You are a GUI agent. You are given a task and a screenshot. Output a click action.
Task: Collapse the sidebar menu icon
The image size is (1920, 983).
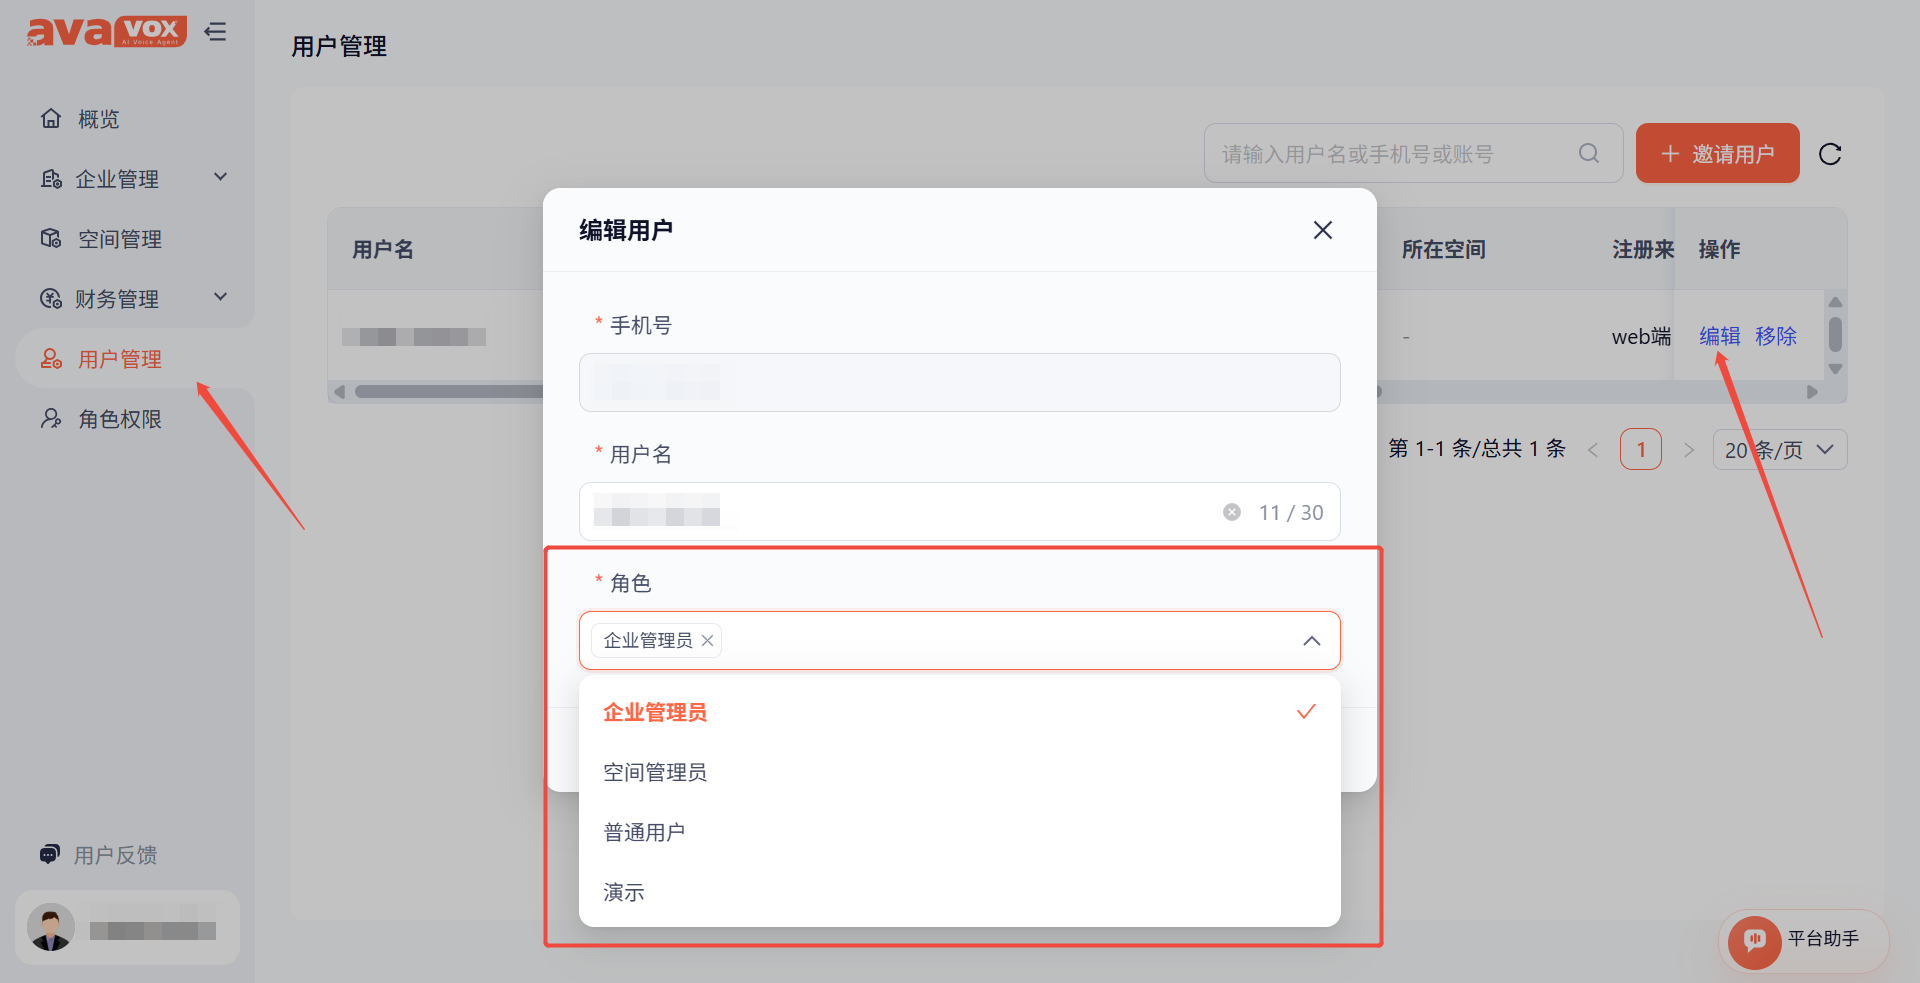pos(215,32)
